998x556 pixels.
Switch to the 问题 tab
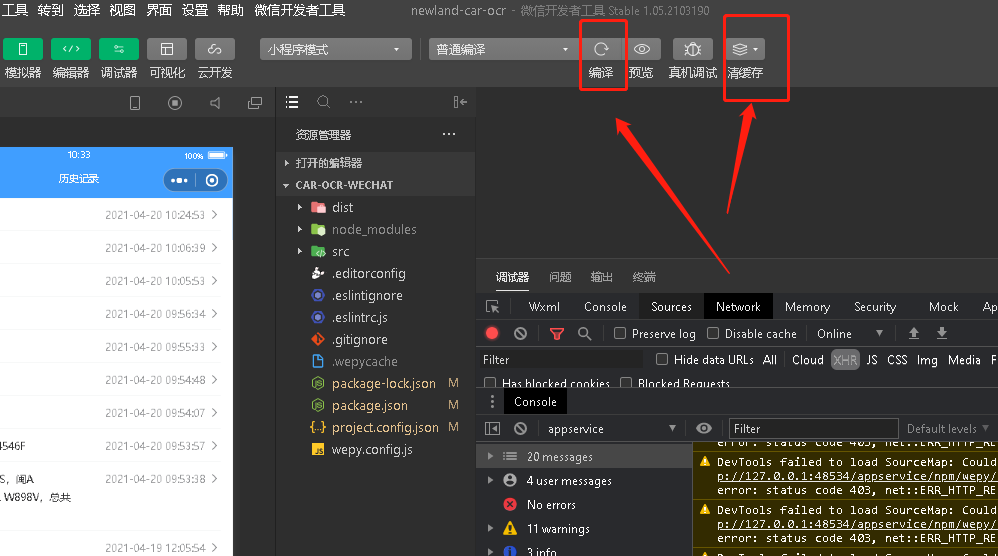pos(560,277)
